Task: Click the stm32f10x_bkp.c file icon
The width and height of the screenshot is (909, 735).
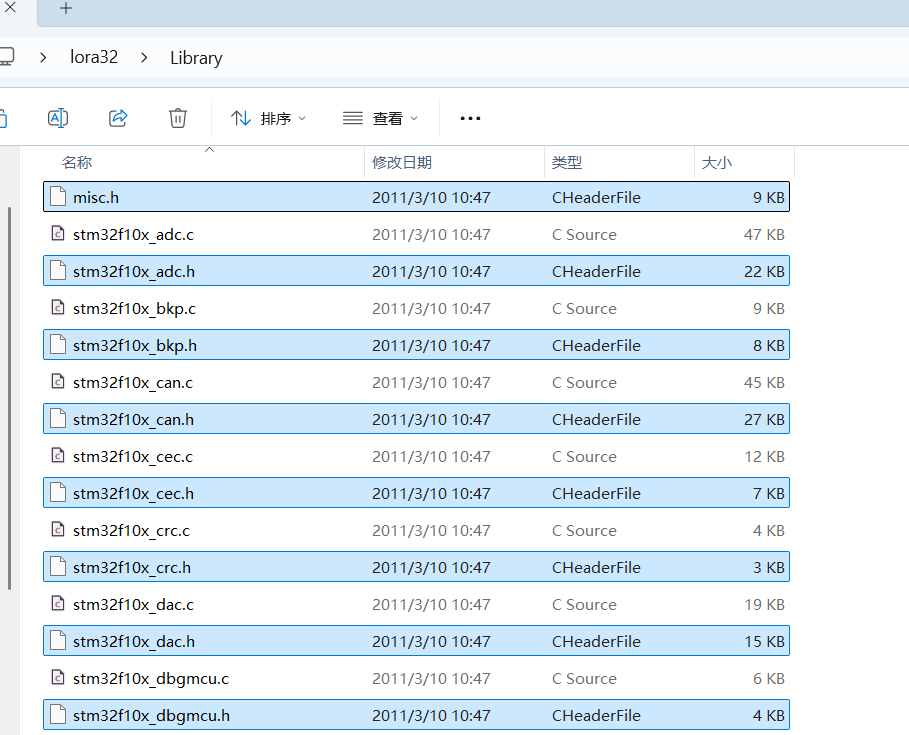Action: pyautogui.click(x=58, y=307)
